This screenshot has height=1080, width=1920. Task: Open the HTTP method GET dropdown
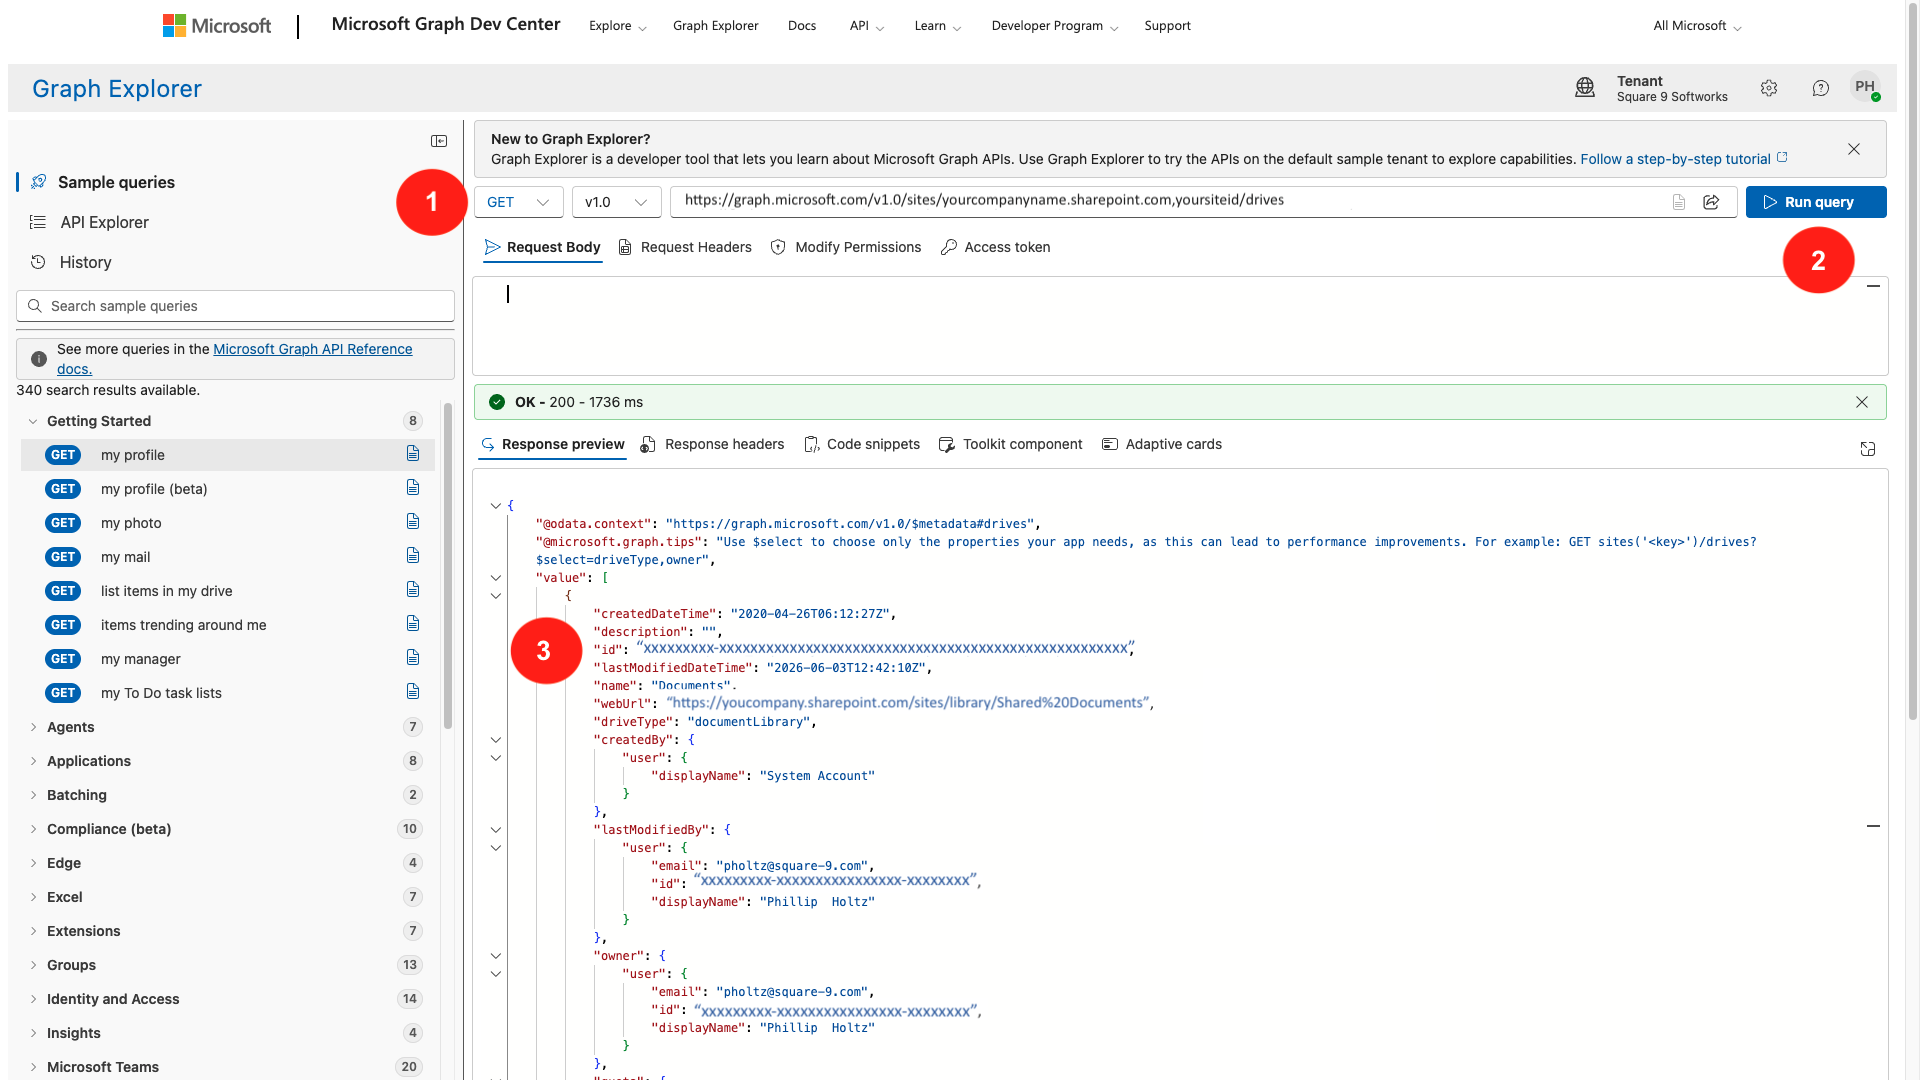(519, 202)
